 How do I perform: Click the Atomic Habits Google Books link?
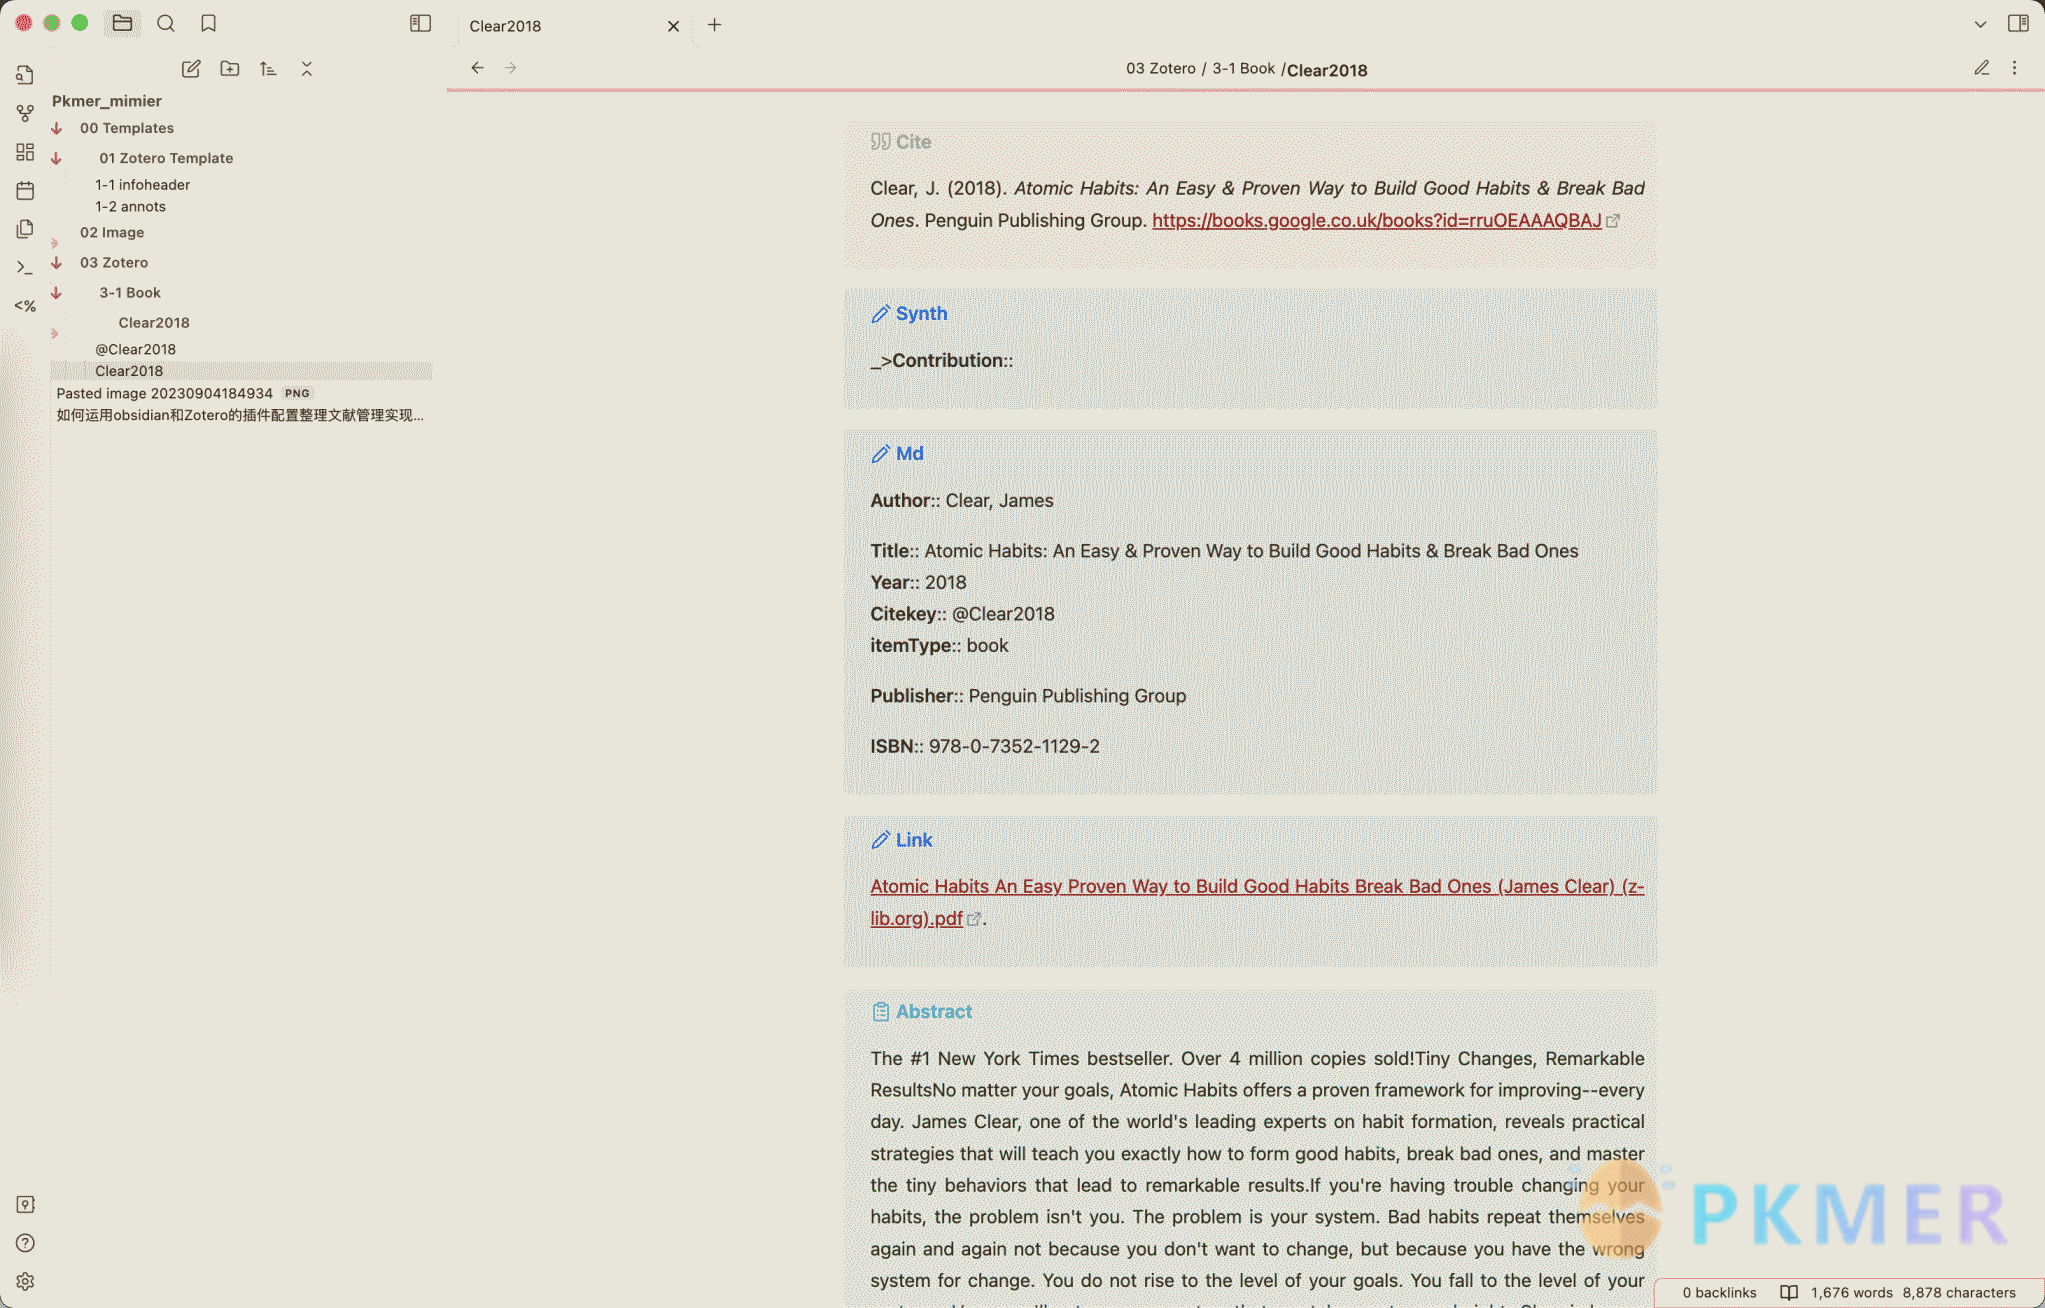coord(1376,219)
